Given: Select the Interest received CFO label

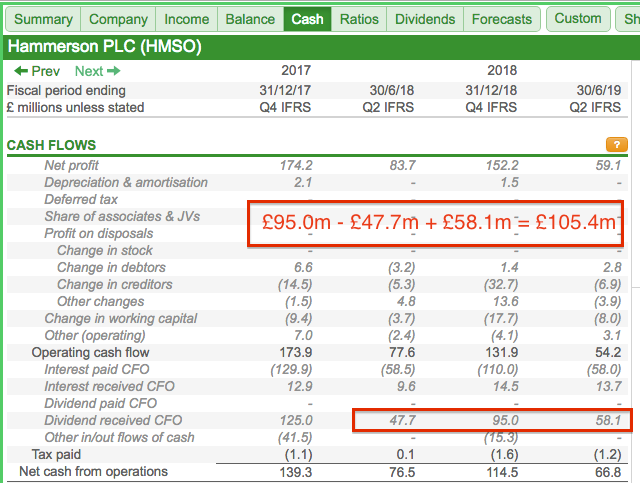Looking at the screenshot, I should (109, 387).
